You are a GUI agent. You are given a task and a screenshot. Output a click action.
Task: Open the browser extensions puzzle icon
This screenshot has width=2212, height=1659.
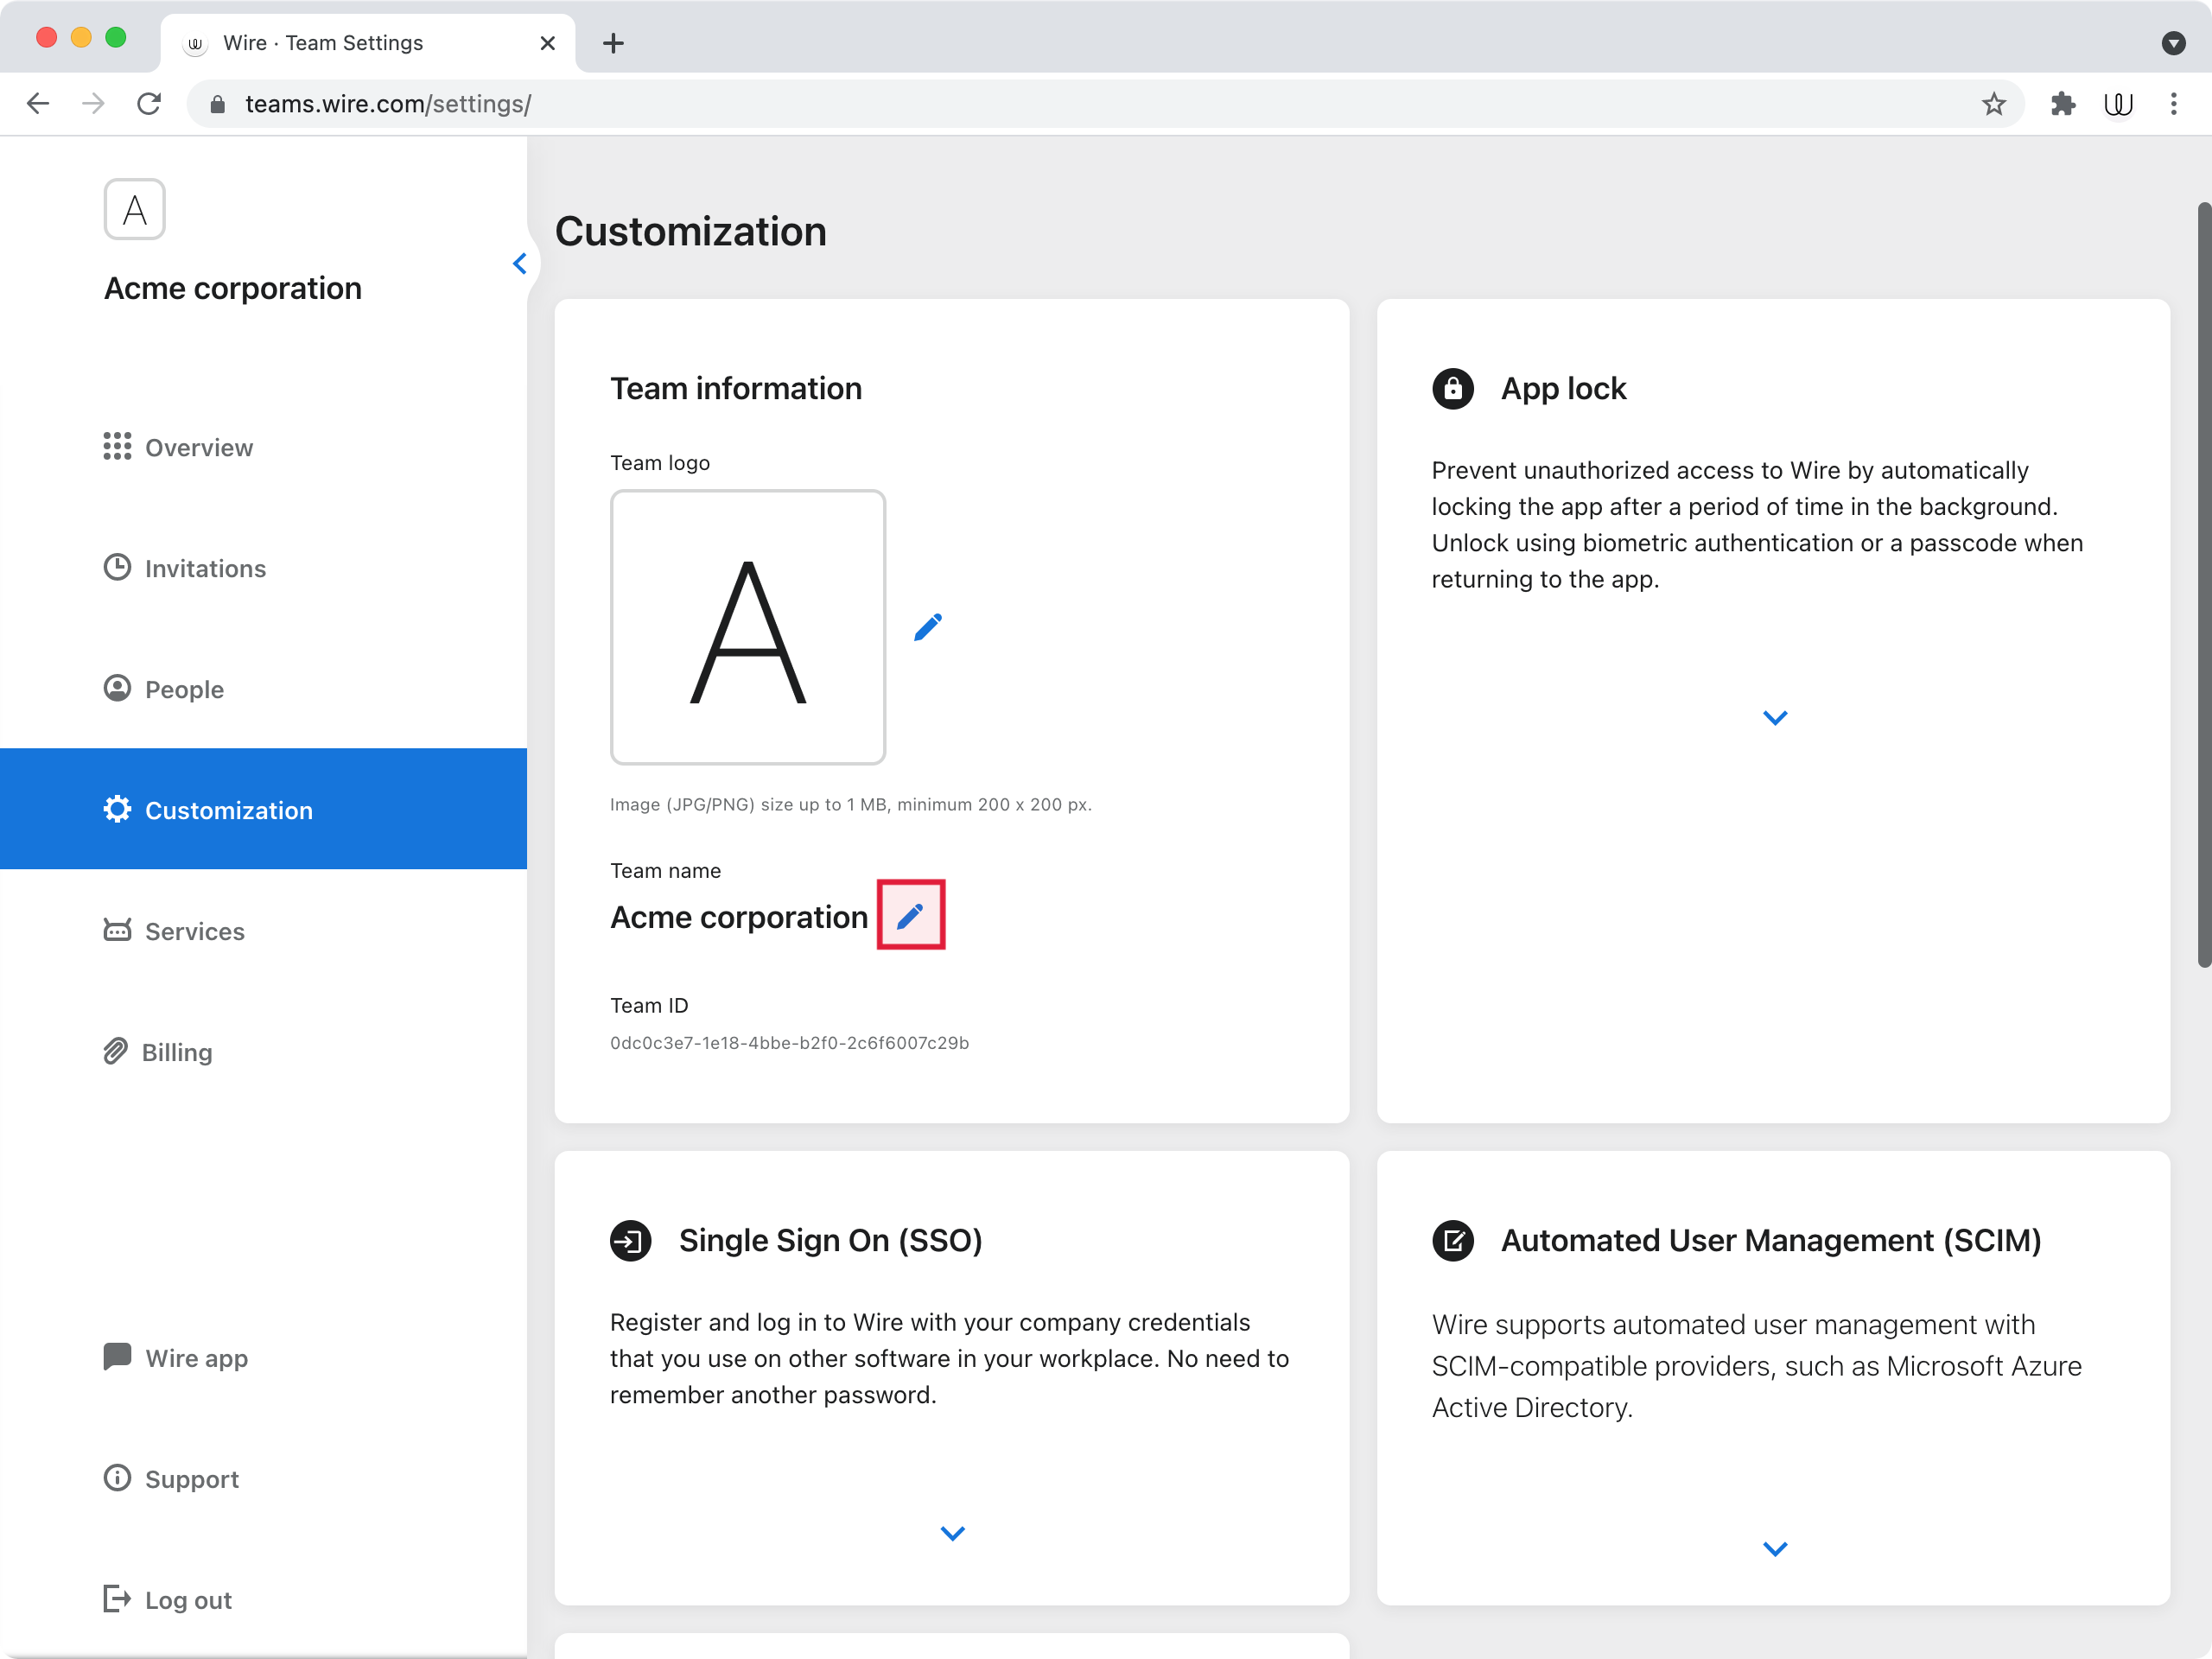2063,104
